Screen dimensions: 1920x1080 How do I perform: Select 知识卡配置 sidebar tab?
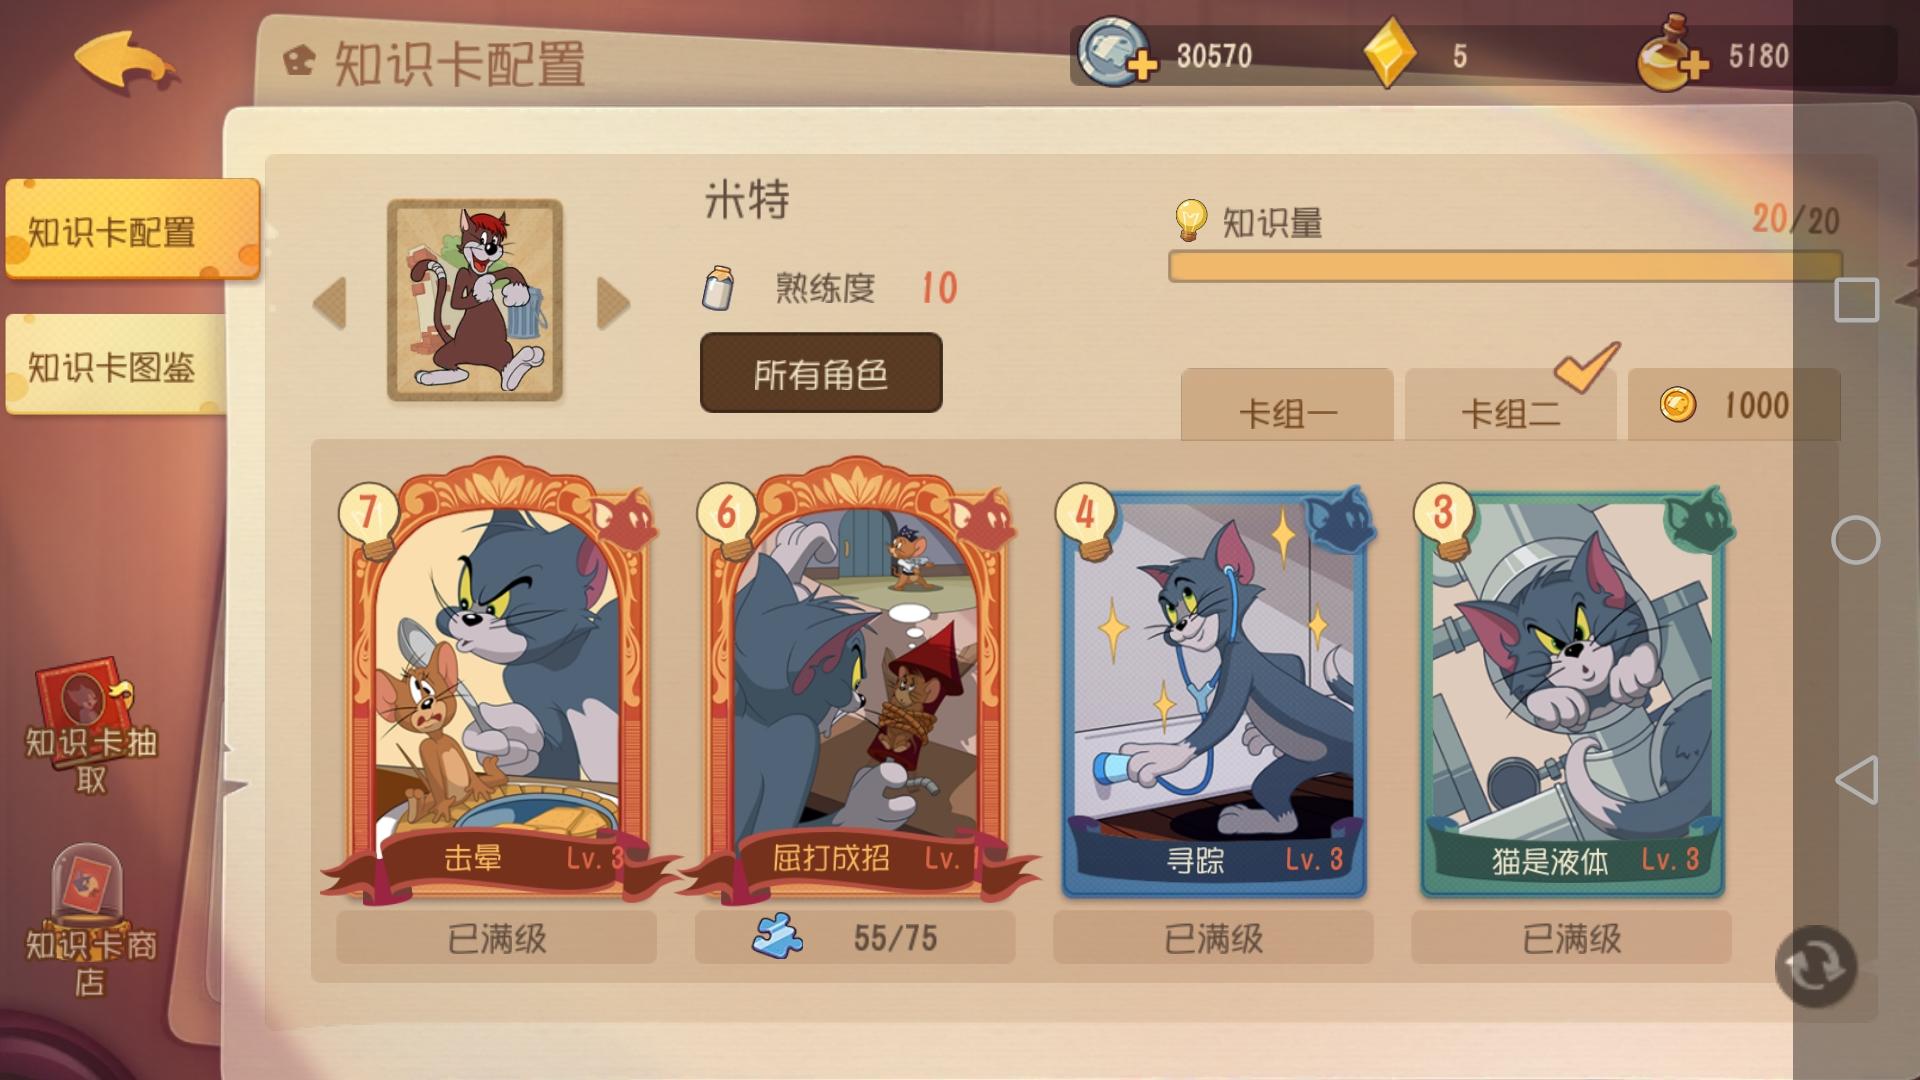132,229
